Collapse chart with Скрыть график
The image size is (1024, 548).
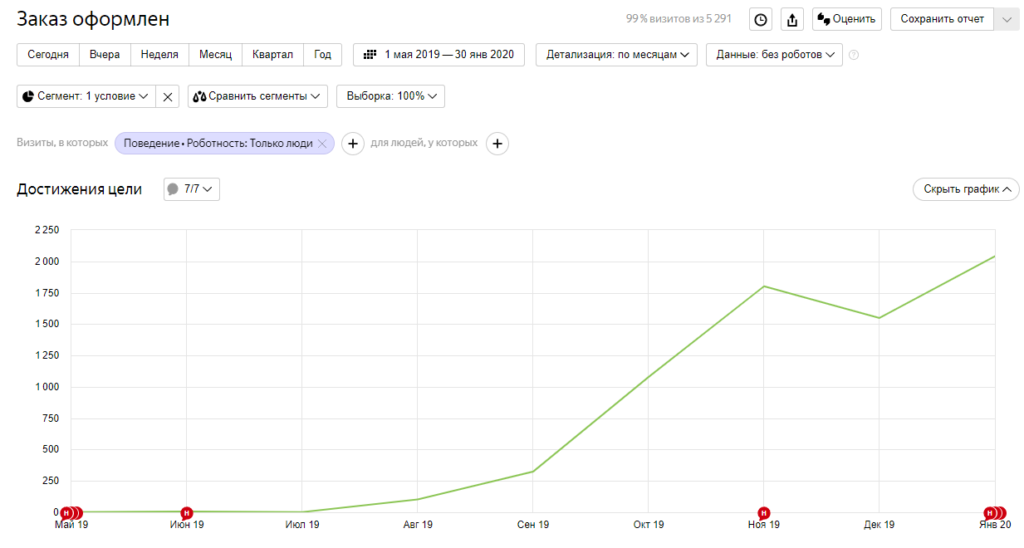pyautogui.click(x=966, y=189)
